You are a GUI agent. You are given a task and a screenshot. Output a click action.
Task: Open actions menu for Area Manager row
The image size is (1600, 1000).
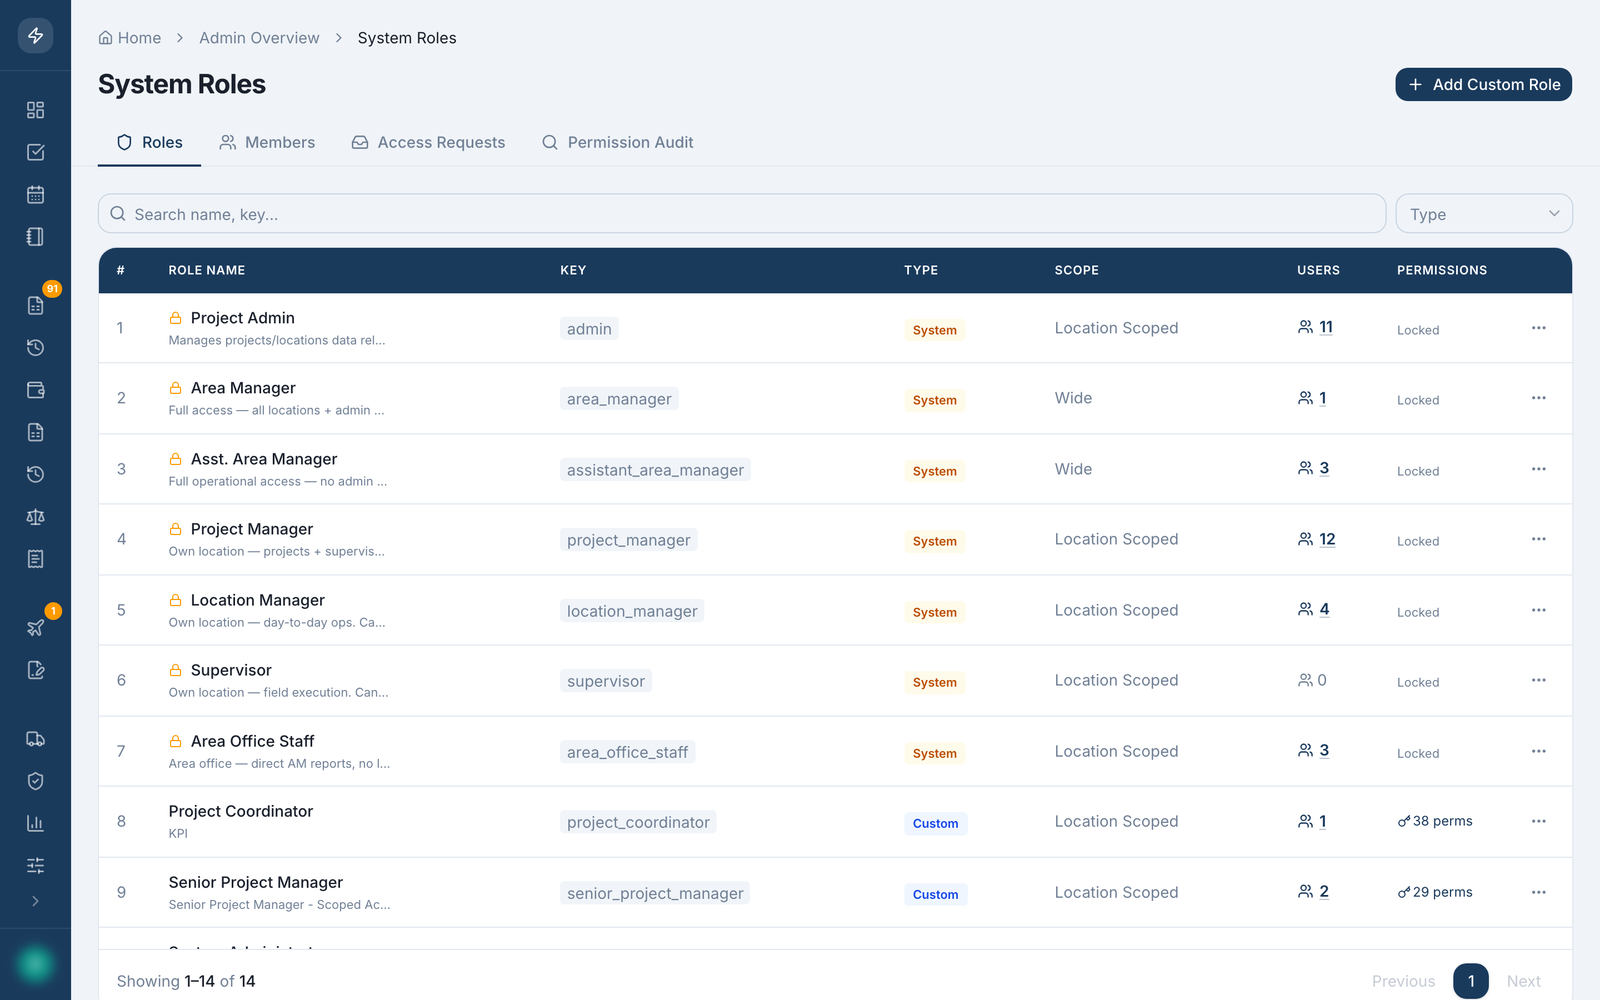(x=1538, y=398)
